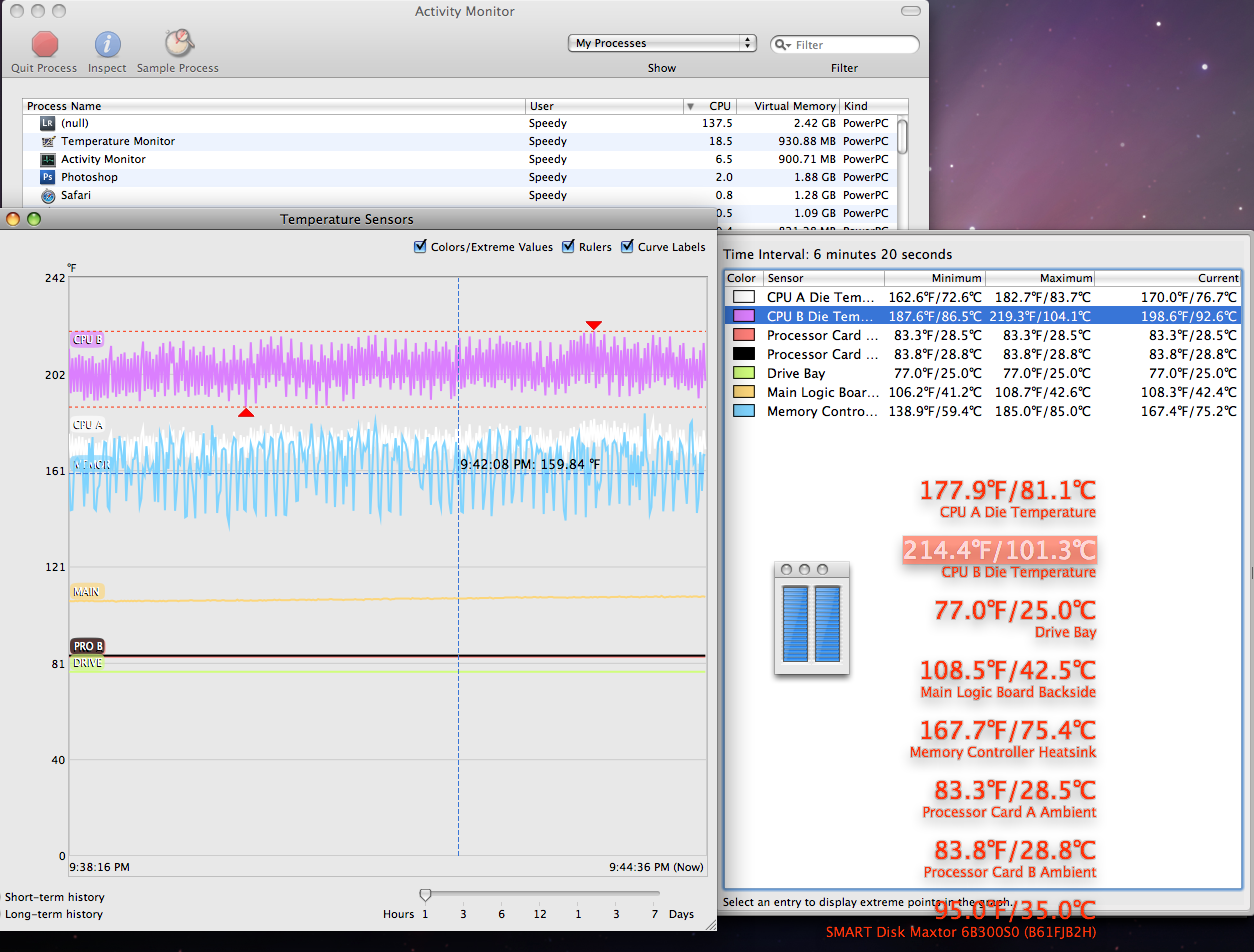Viewport: 1254px width, 952px height.
Task: Uncheck the Curve Labels checkbox
Action: tap(628, 247)
